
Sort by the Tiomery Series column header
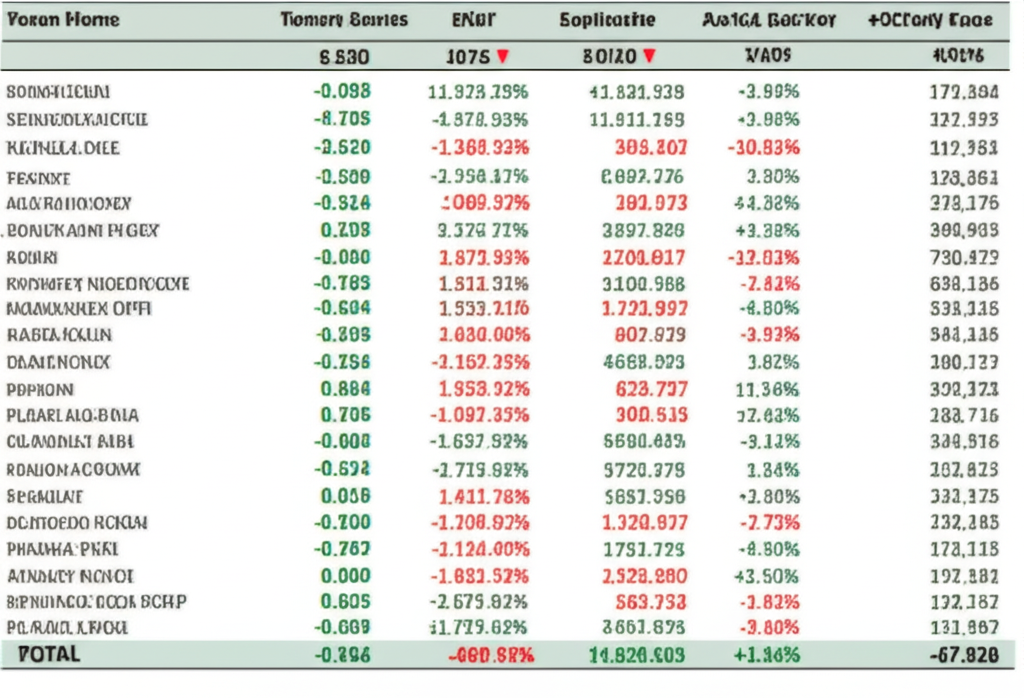pyautogui.click(x=344, y=19)
